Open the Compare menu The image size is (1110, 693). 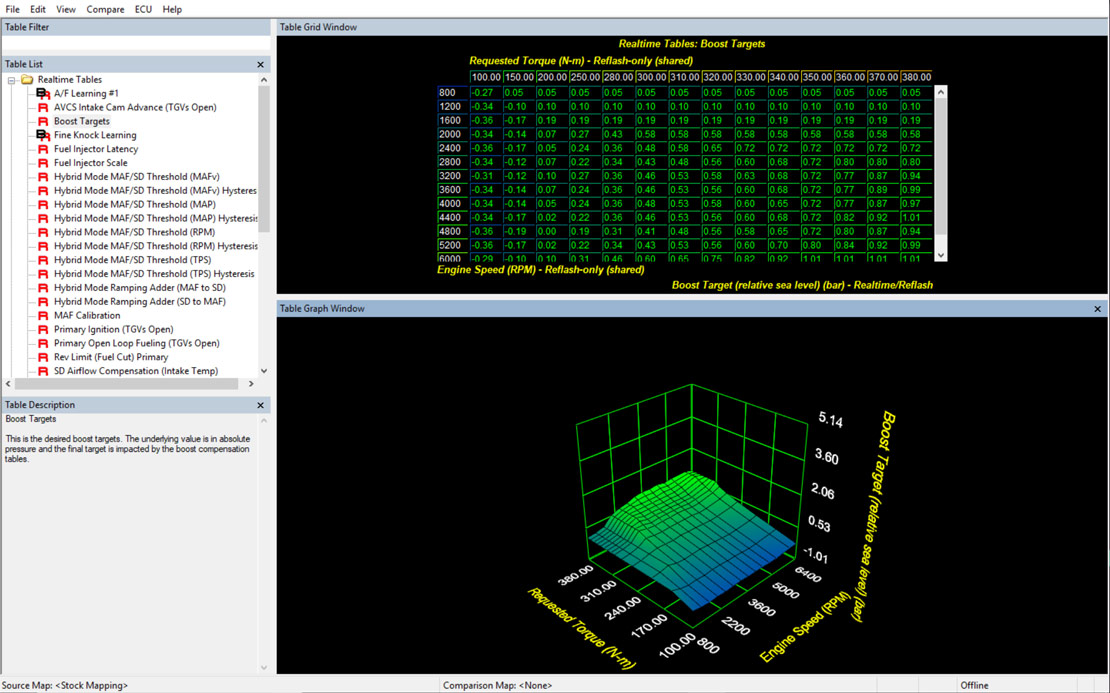105,9
